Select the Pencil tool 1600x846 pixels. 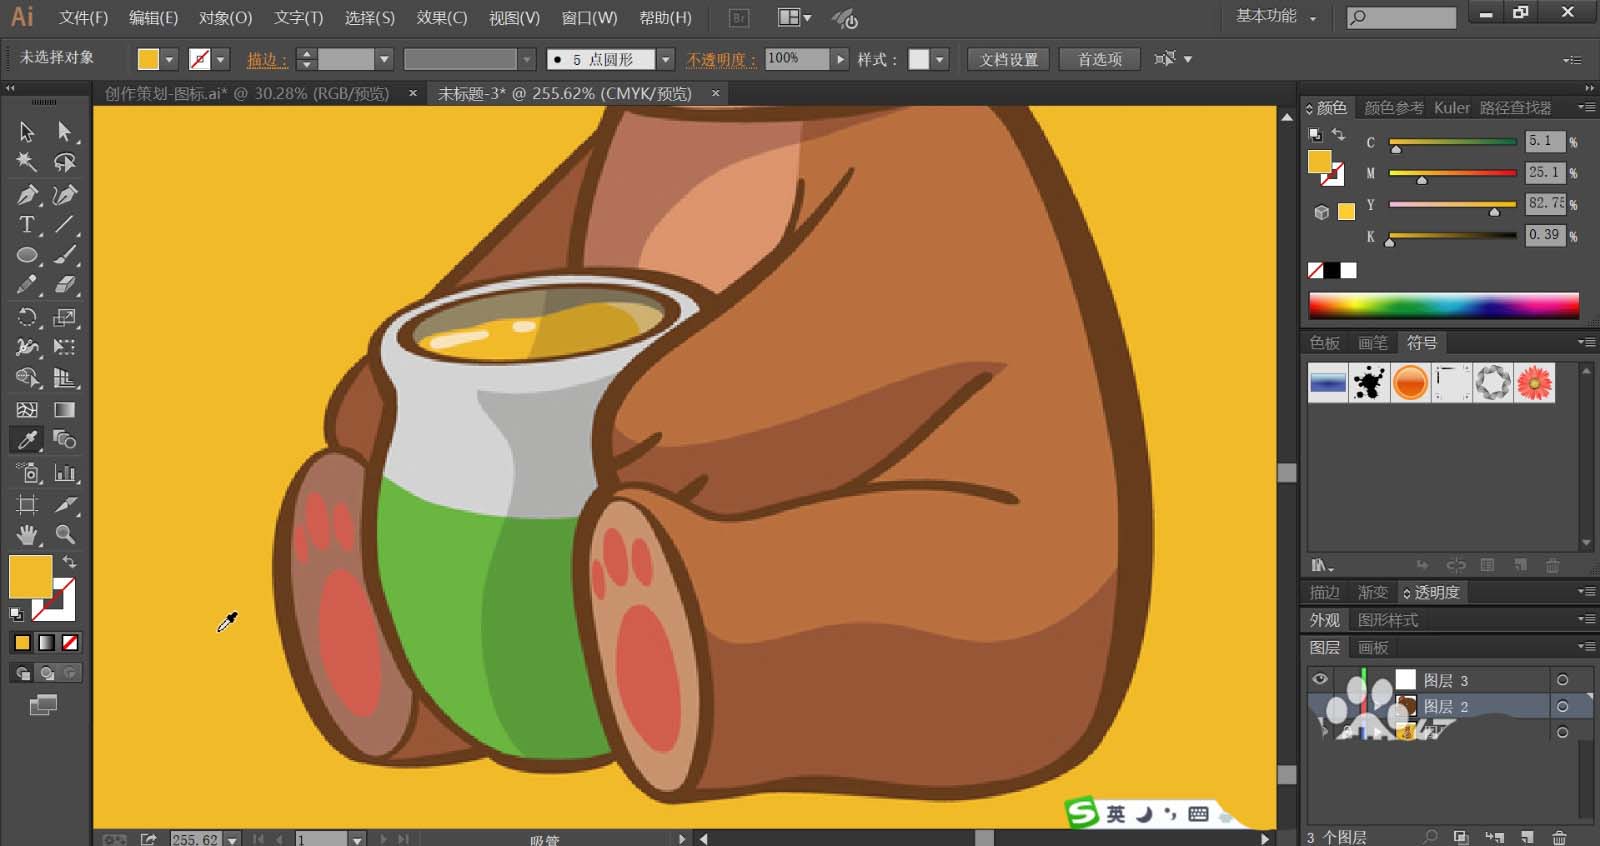[x=27, y=285]
